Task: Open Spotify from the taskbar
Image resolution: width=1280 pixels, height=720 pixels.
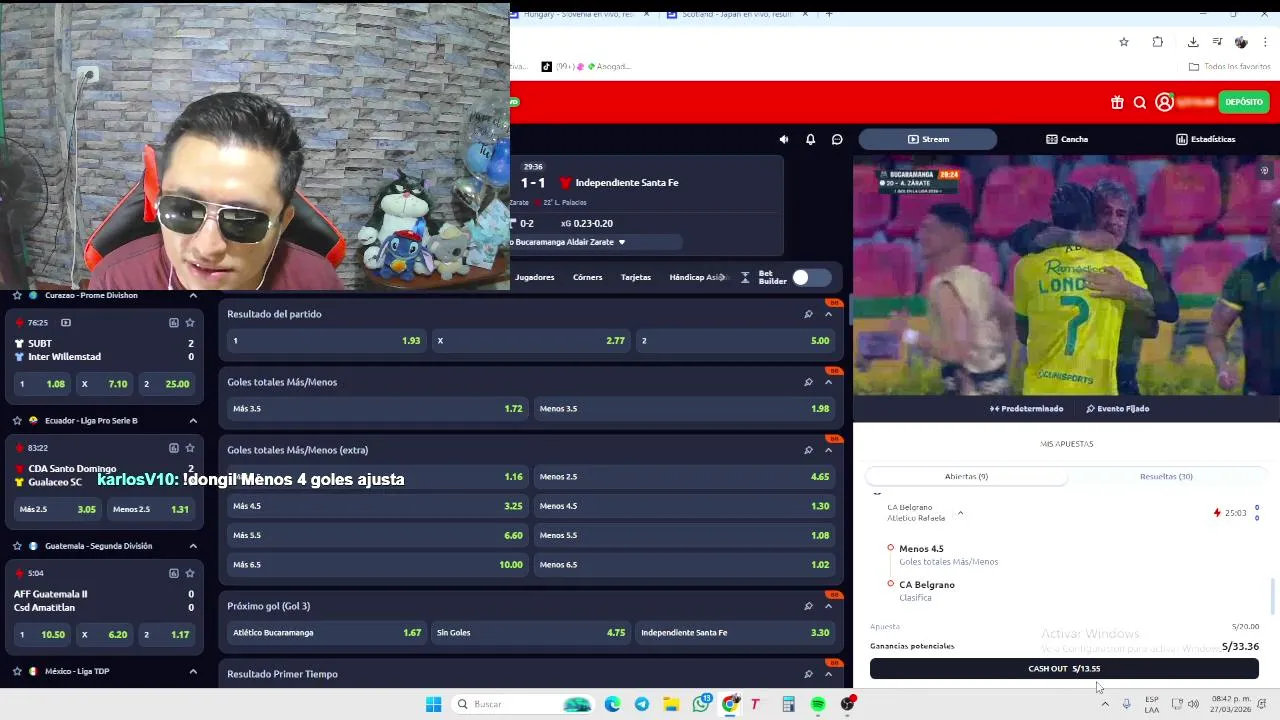Action: (818, 704)
